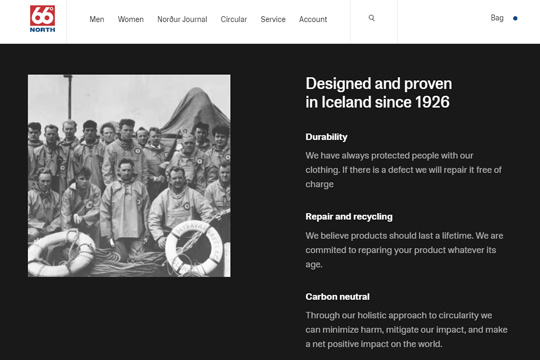Click the 'We believe products should last' paragraph
The image size is (540, 360).
tap(404, 250)
